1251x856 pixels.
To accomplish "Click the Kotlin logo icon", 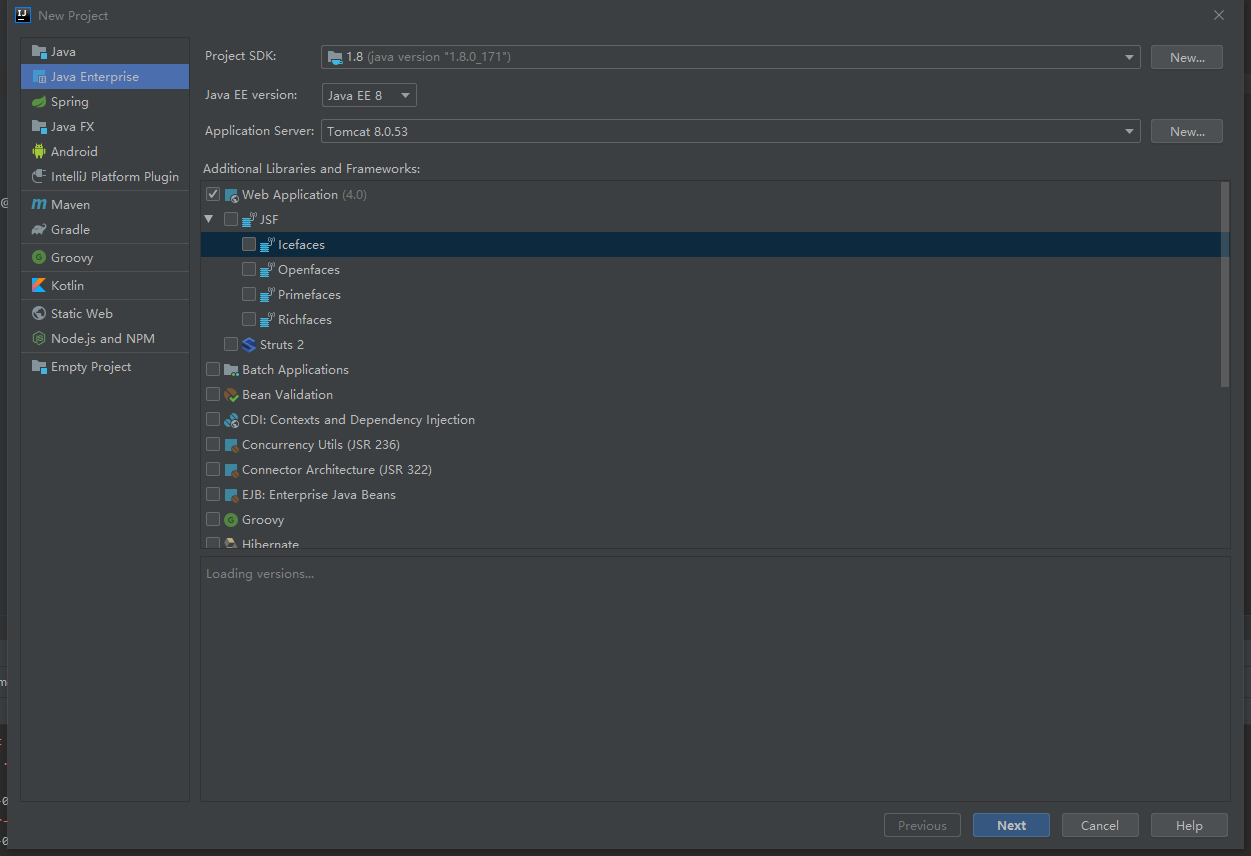I will [x=39, y=286].
